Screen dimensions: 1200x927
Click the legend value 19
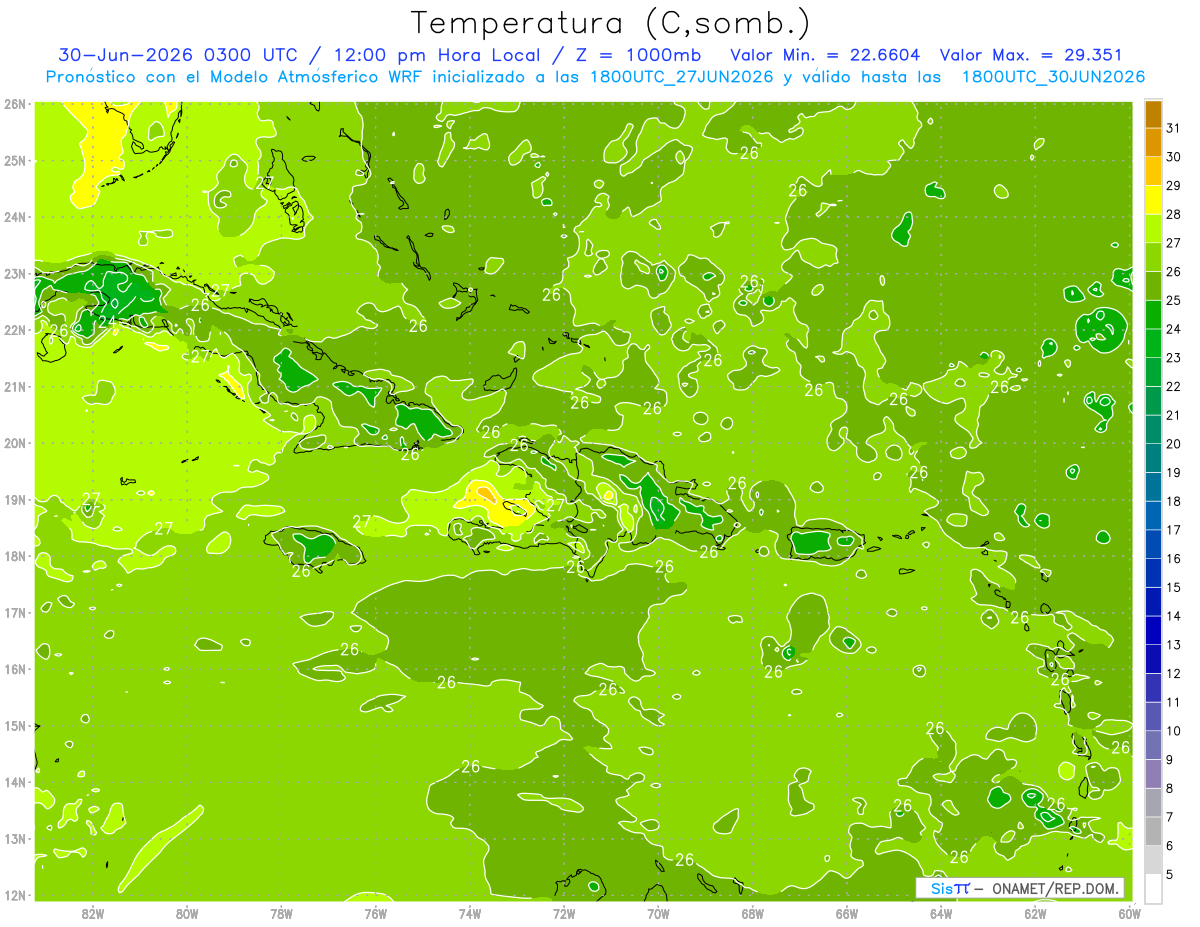[x=1173, y=472]
